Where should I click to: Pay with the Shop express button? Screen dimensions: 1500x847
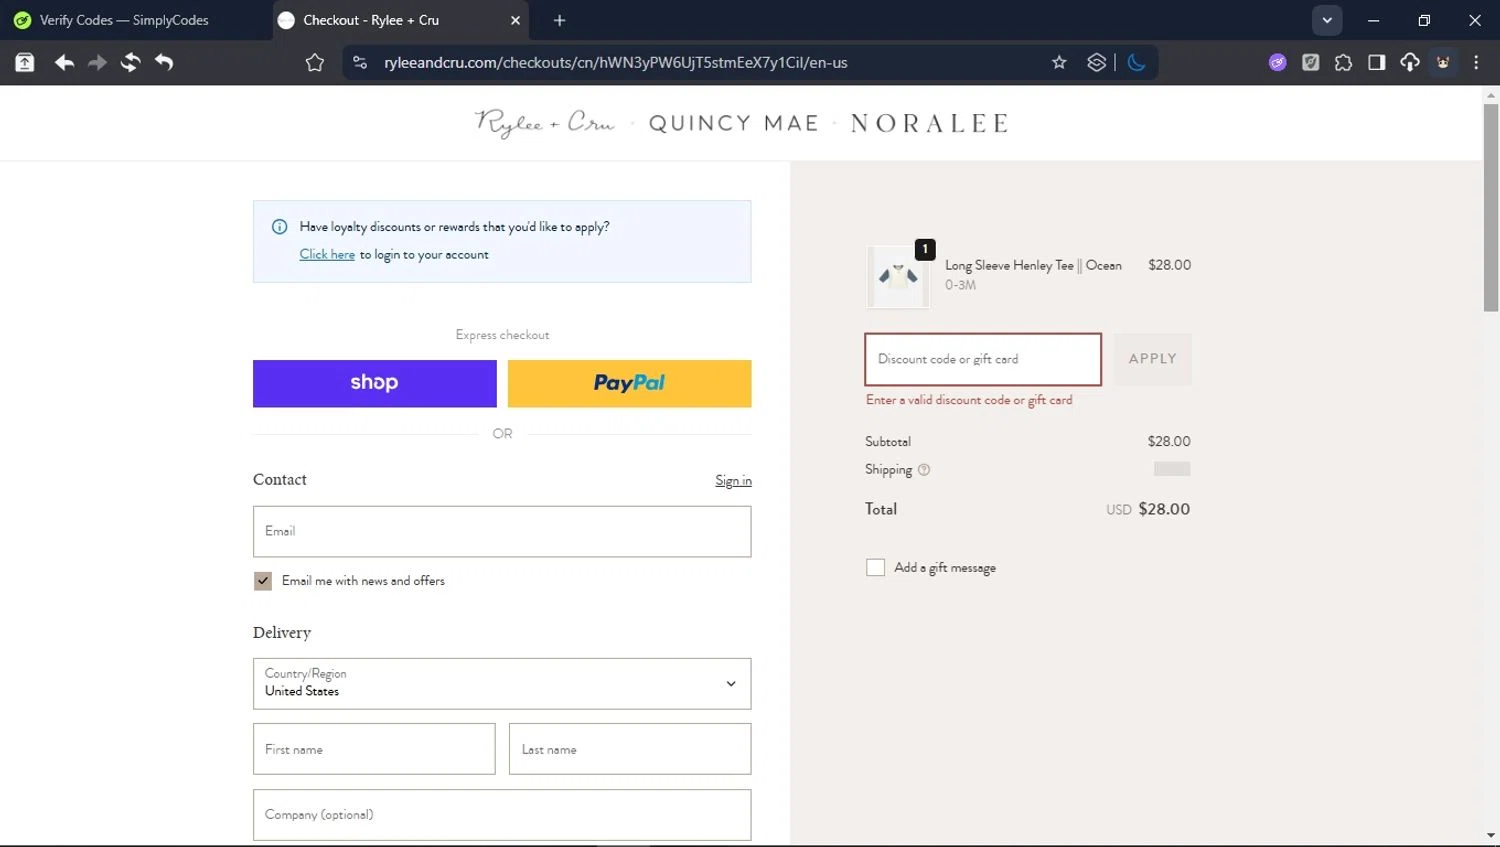(375, 384)
